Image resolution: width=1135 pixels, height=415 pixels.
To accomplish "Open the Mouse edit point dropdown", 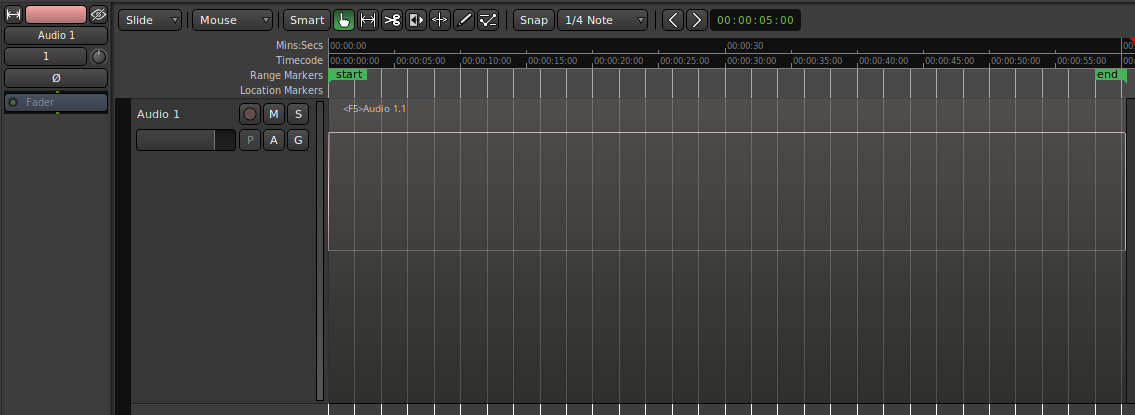I will point(232,20).
